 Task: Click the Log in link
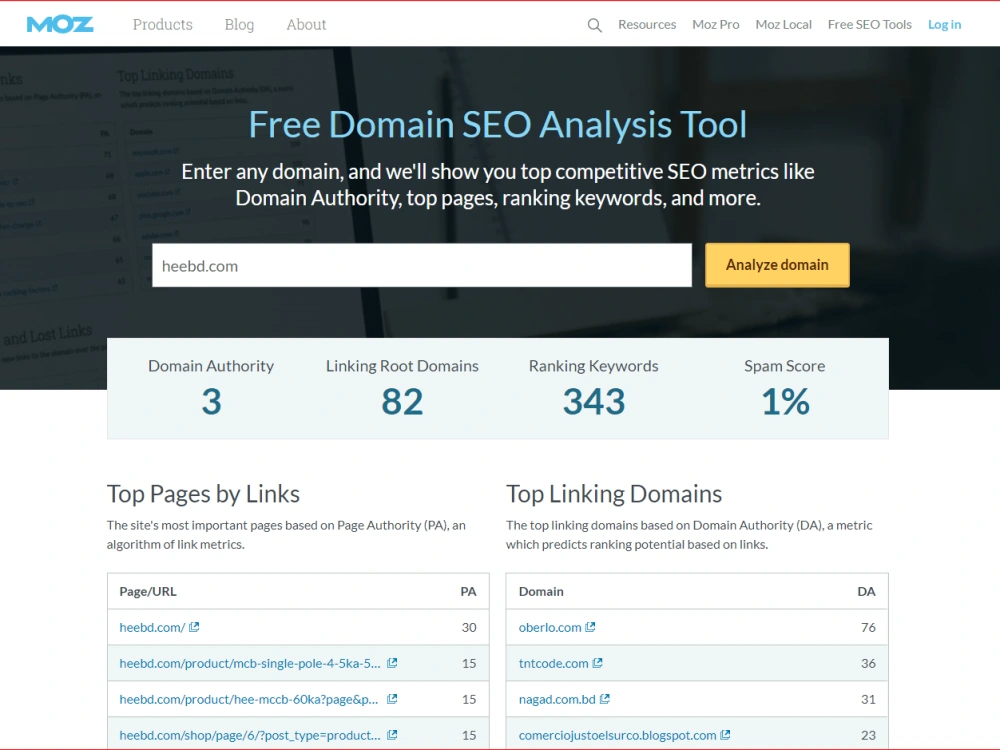(x=944, y=24)
